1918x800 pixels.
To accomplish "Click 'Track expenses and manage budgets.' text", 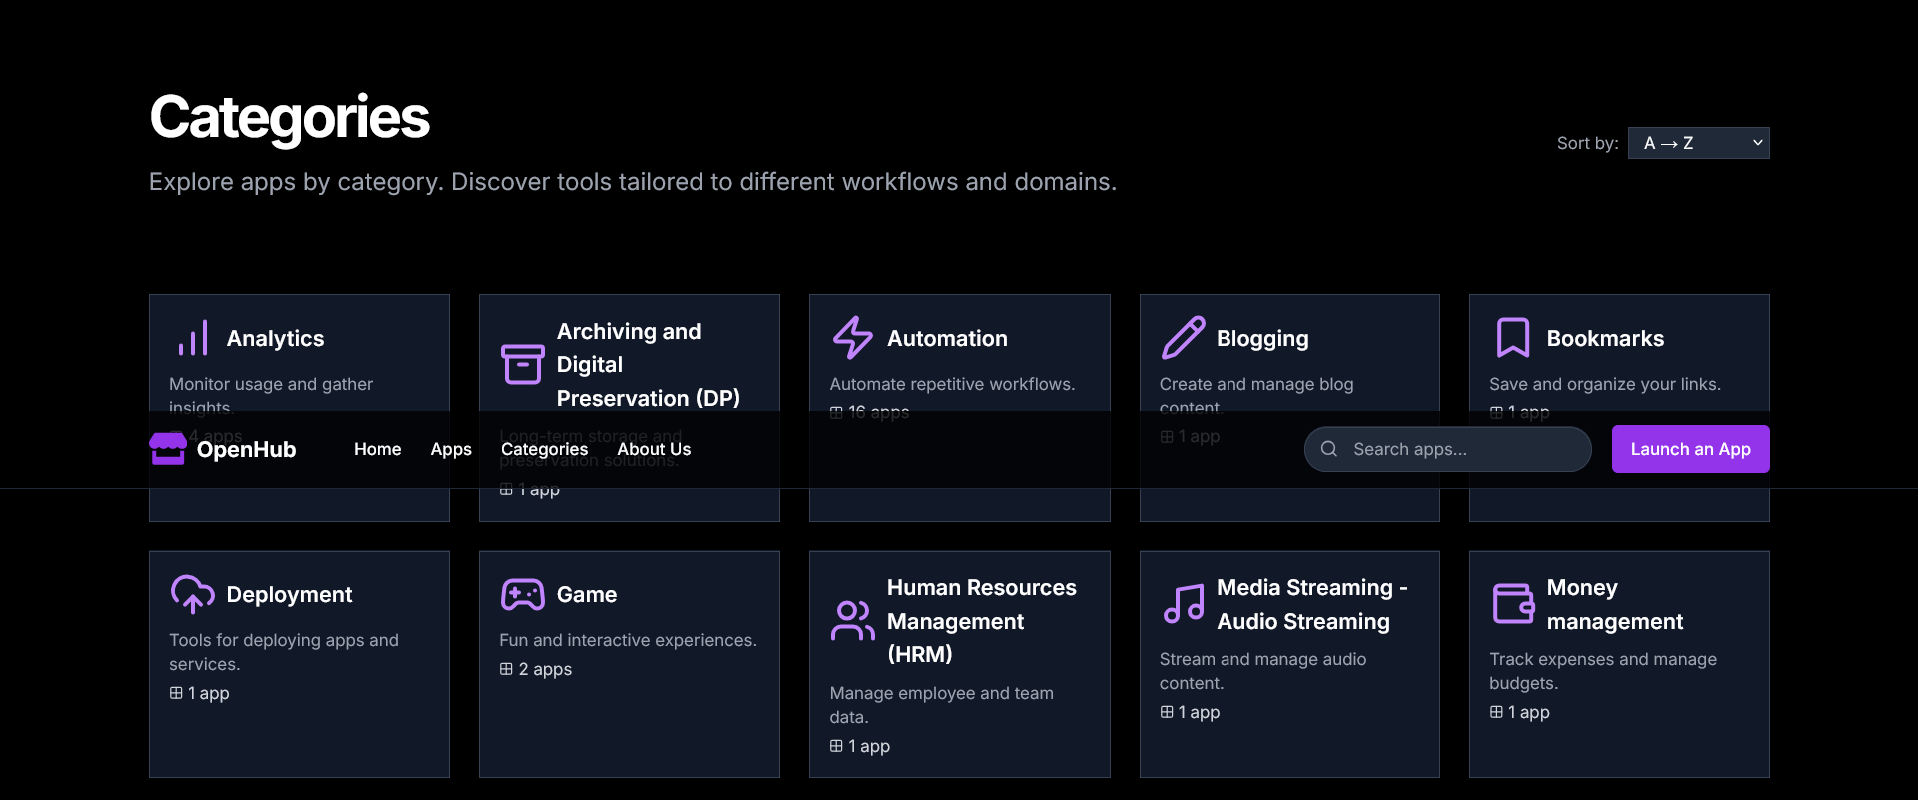I will point(1603,671).
